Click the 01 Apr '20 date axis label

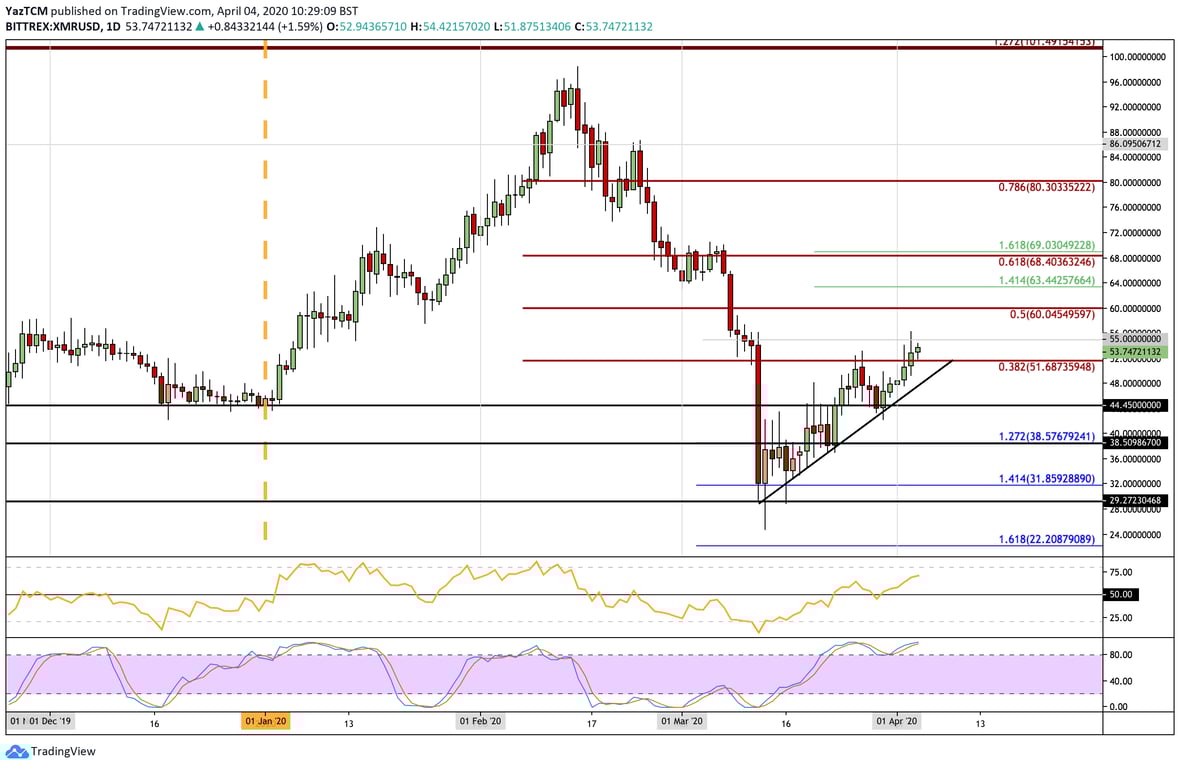895,720
